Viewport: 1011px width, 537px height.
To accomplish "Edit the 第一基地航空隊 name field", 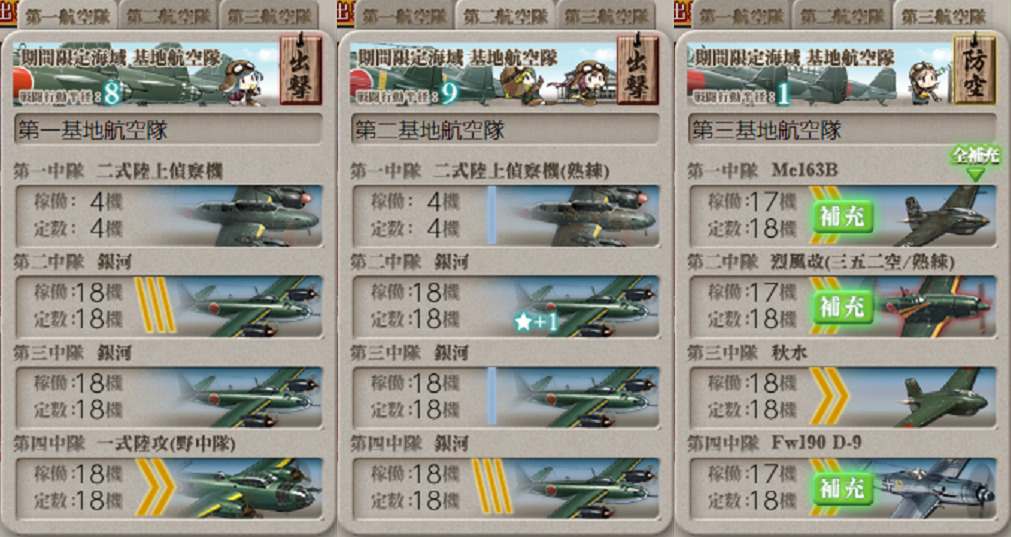I will tap(168, 130).
